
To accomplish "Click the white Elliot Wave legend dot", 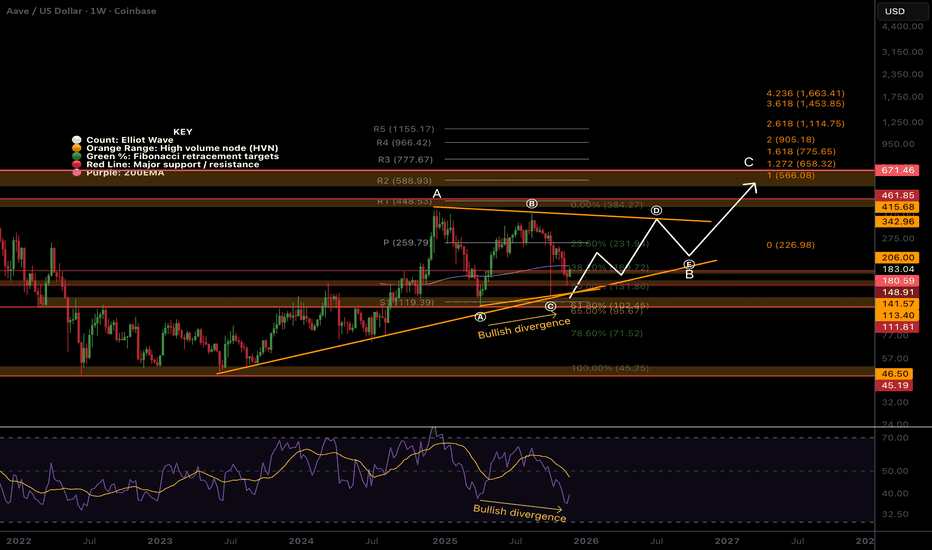I will 74,139.
